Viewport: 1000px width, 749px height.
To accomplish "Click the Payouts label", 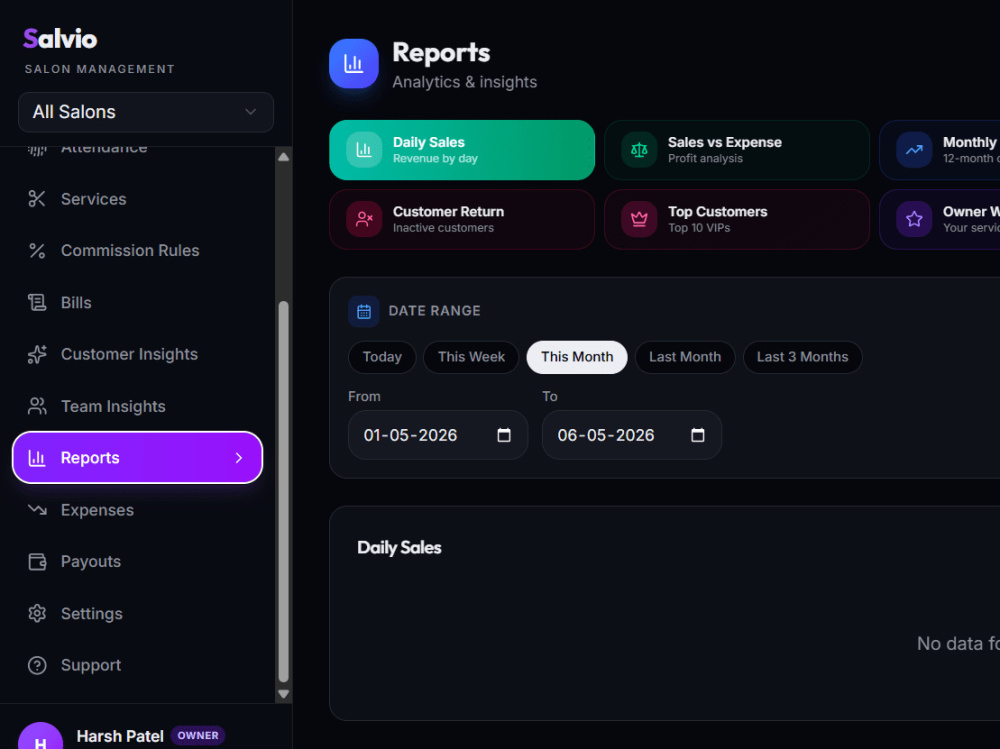I will (x=91, y=561).
